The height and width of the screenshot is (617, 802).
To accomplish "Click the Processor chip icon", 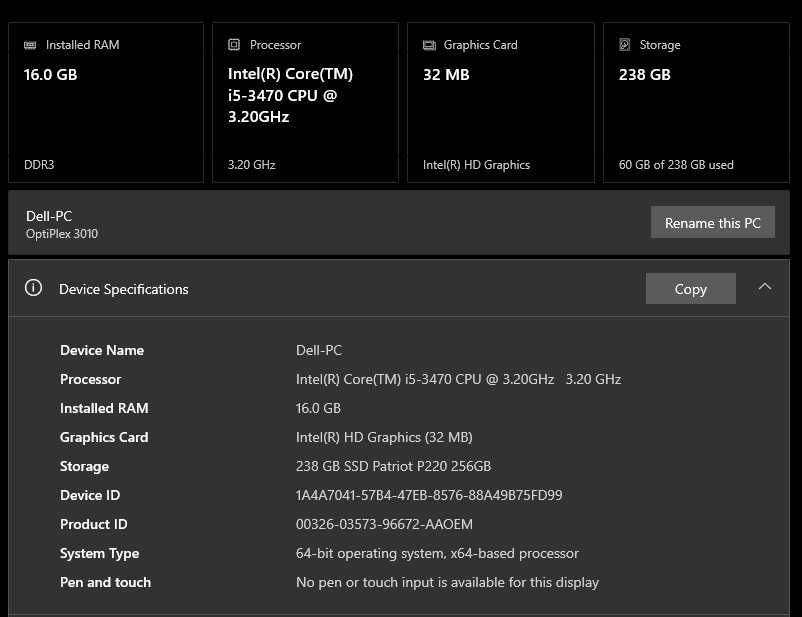I will point(234,45).
